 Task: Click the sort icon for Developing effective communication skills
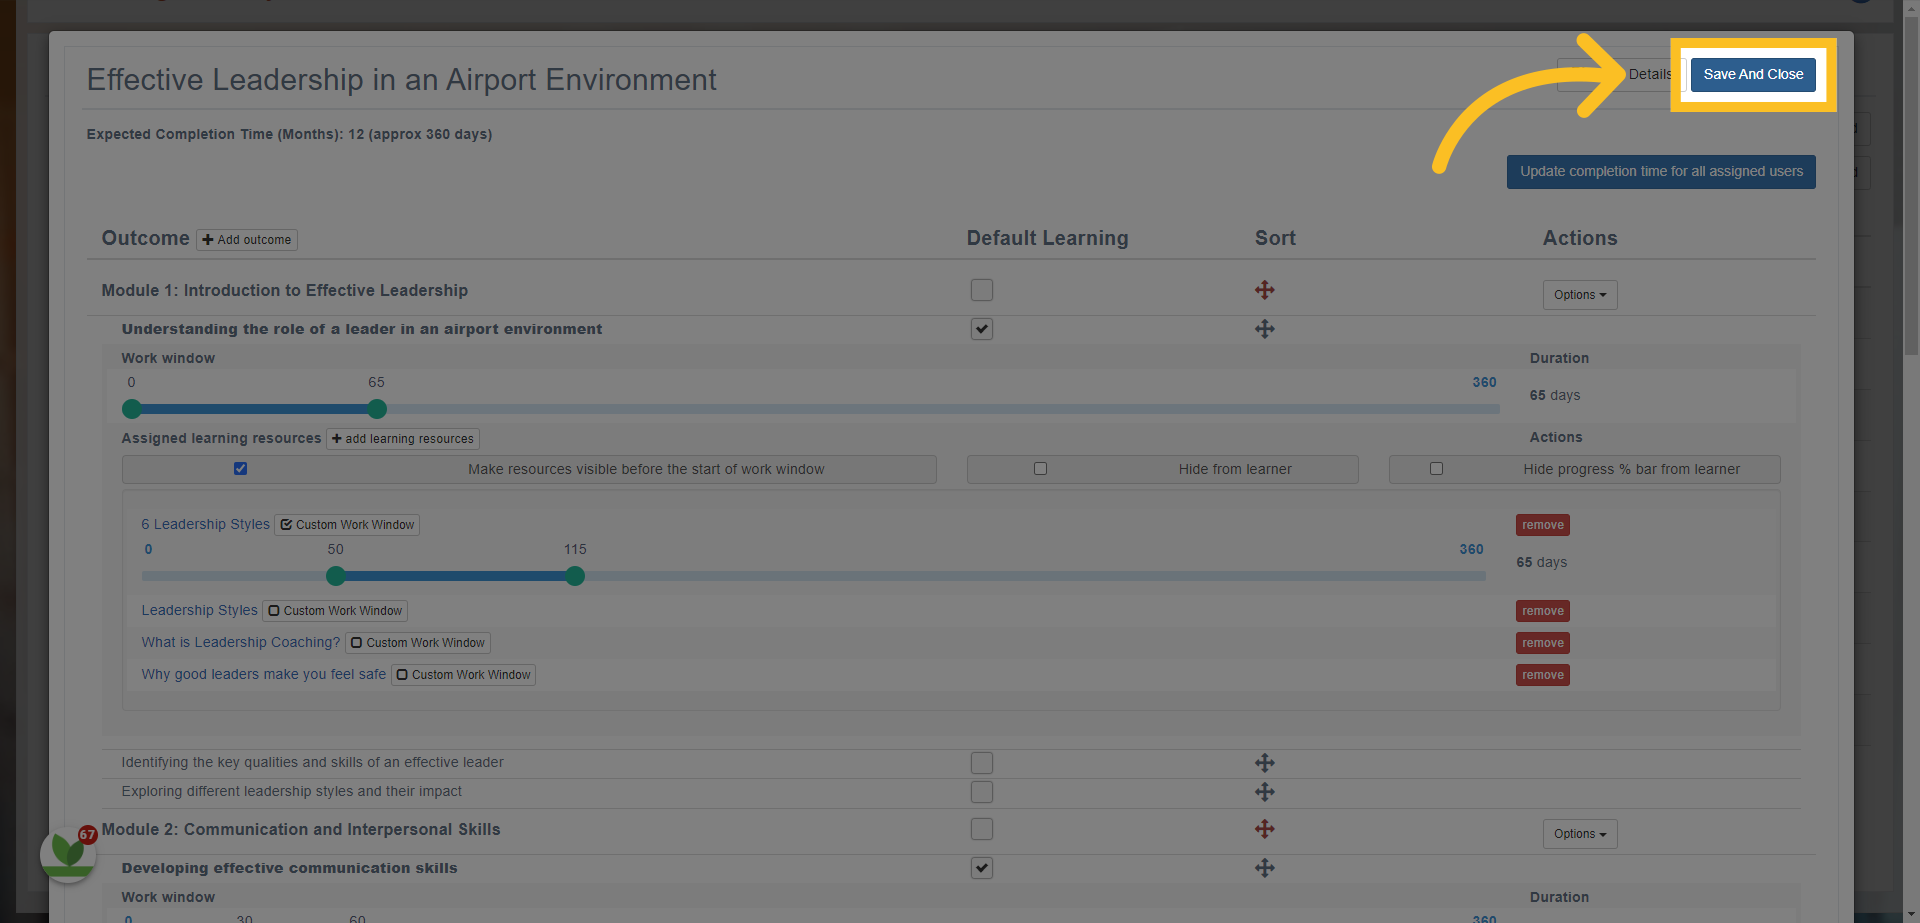point(1265,868)
